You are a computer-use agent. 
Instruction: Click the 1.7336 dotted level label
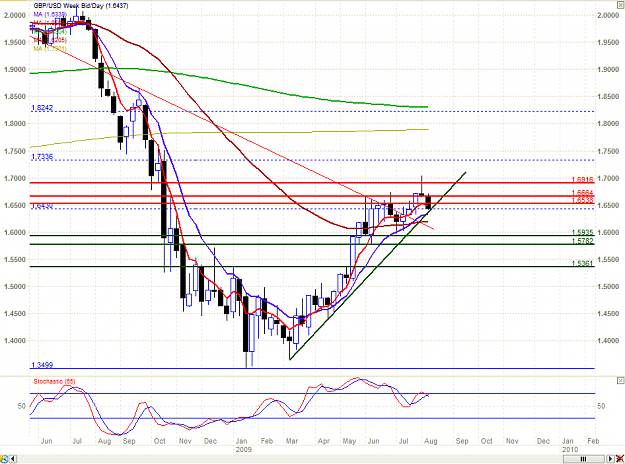pyautogui.click(x=42, y=157)
